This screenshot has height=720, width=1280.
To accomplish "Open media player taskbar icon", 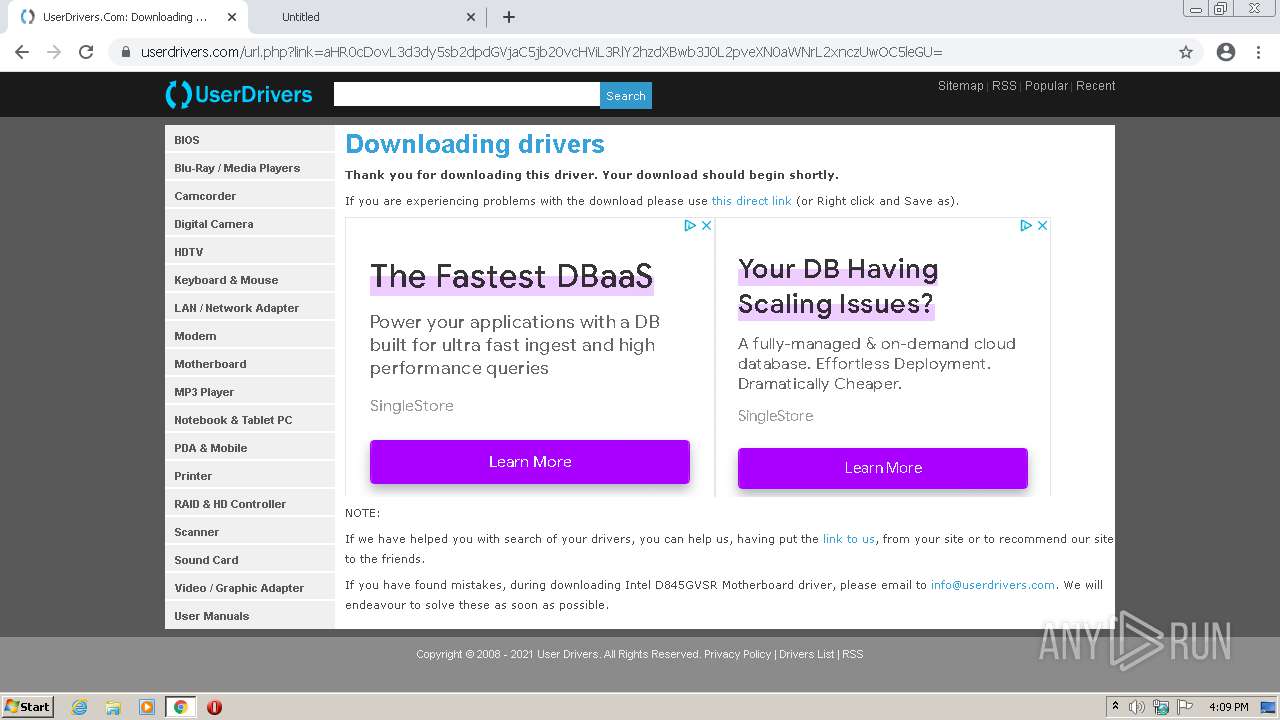I will click(147, 707).
